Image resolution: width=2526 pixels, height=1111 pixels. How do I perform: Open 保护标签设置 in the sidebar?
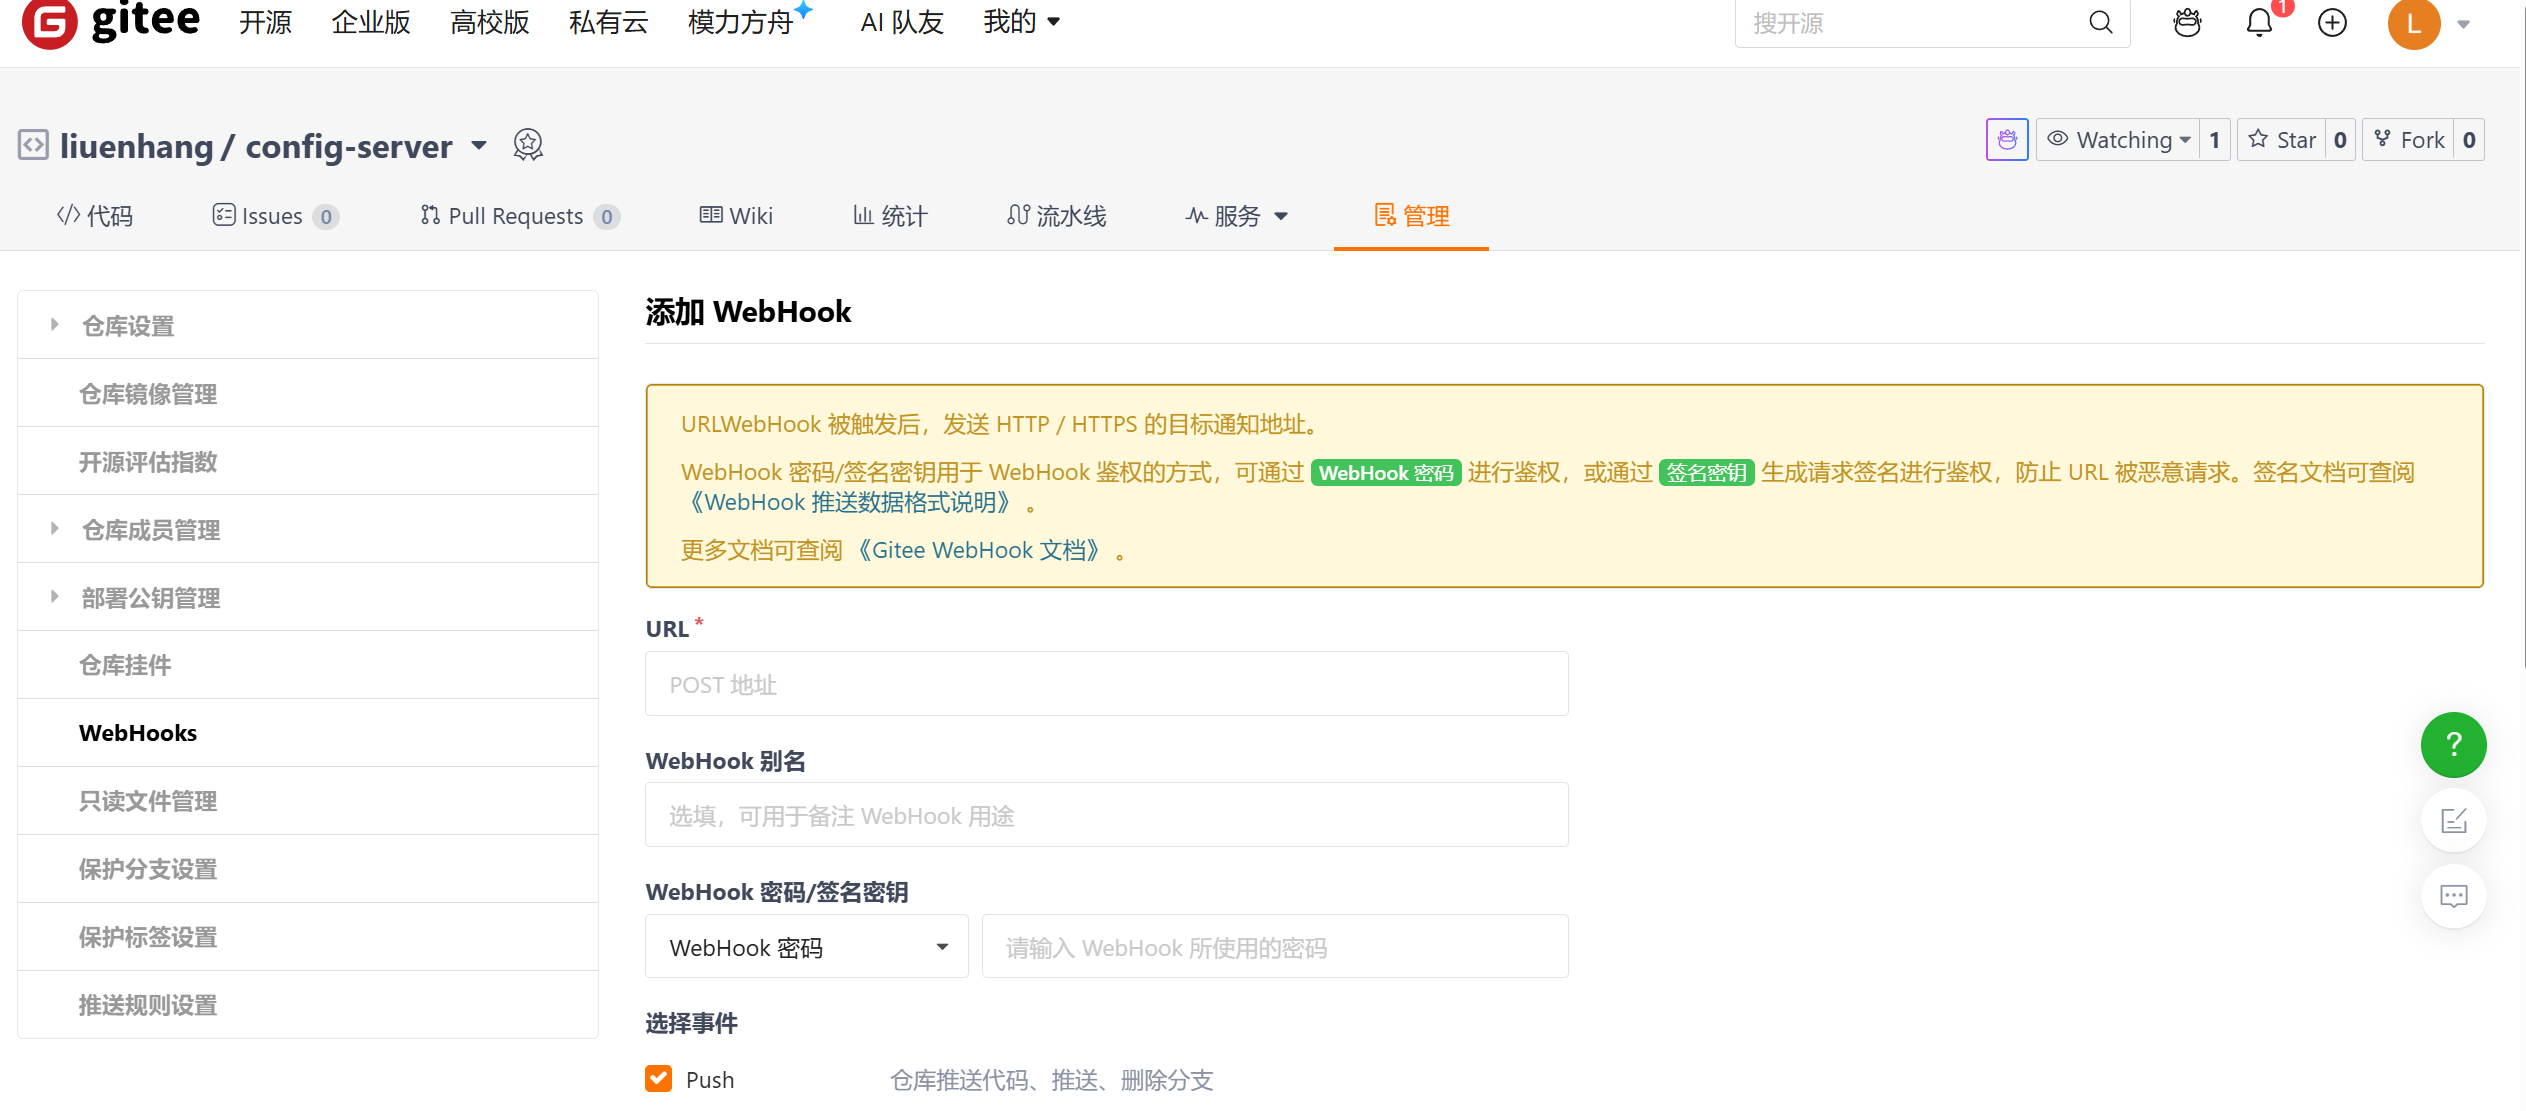[x=308, y=937]
